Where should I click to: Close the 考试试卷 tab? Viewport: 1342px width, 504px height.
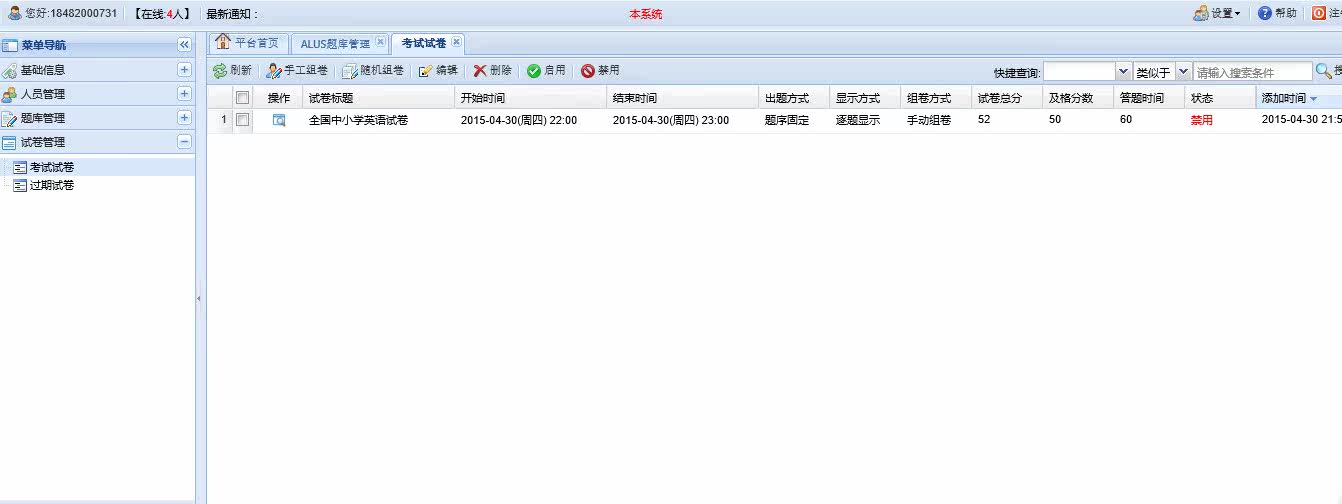[x=456, y=42]
